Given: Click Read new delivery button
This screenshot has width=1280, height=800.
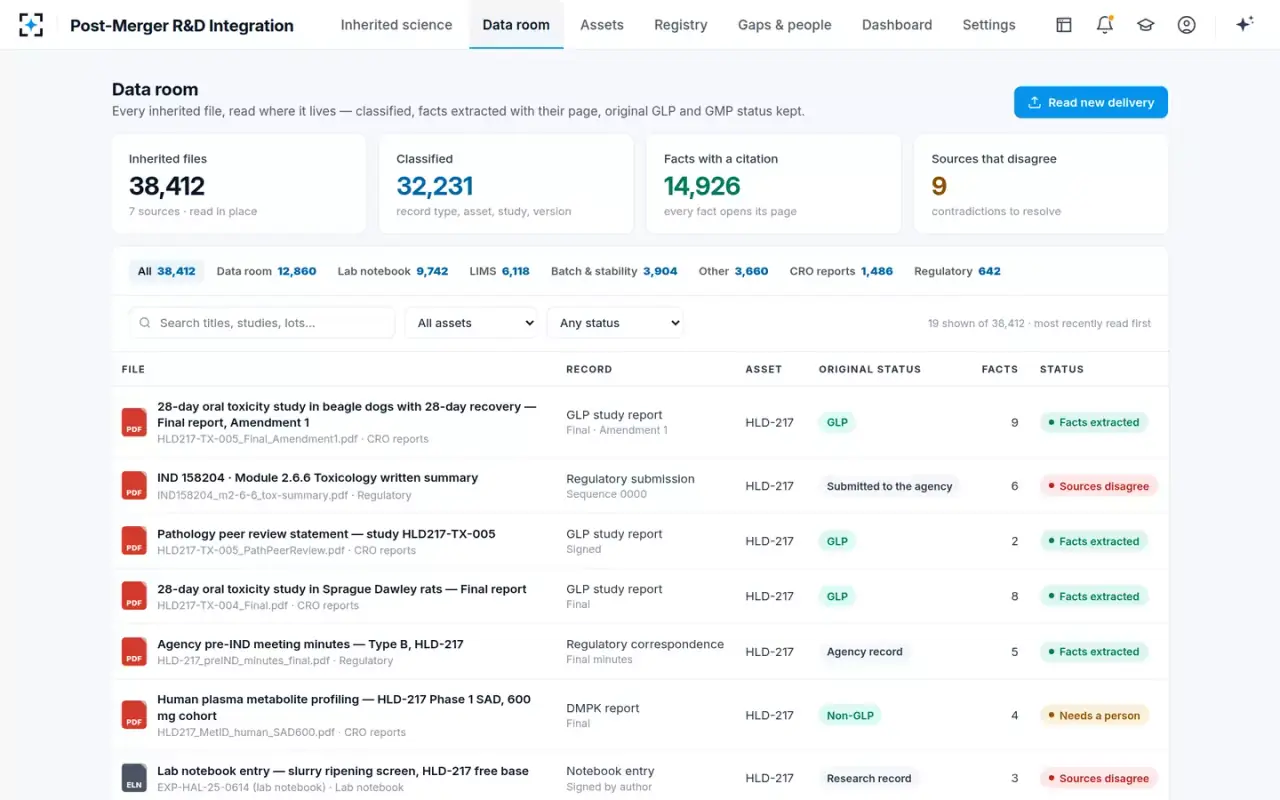Looking at the screenshot, I should [x=1091, y=102].
